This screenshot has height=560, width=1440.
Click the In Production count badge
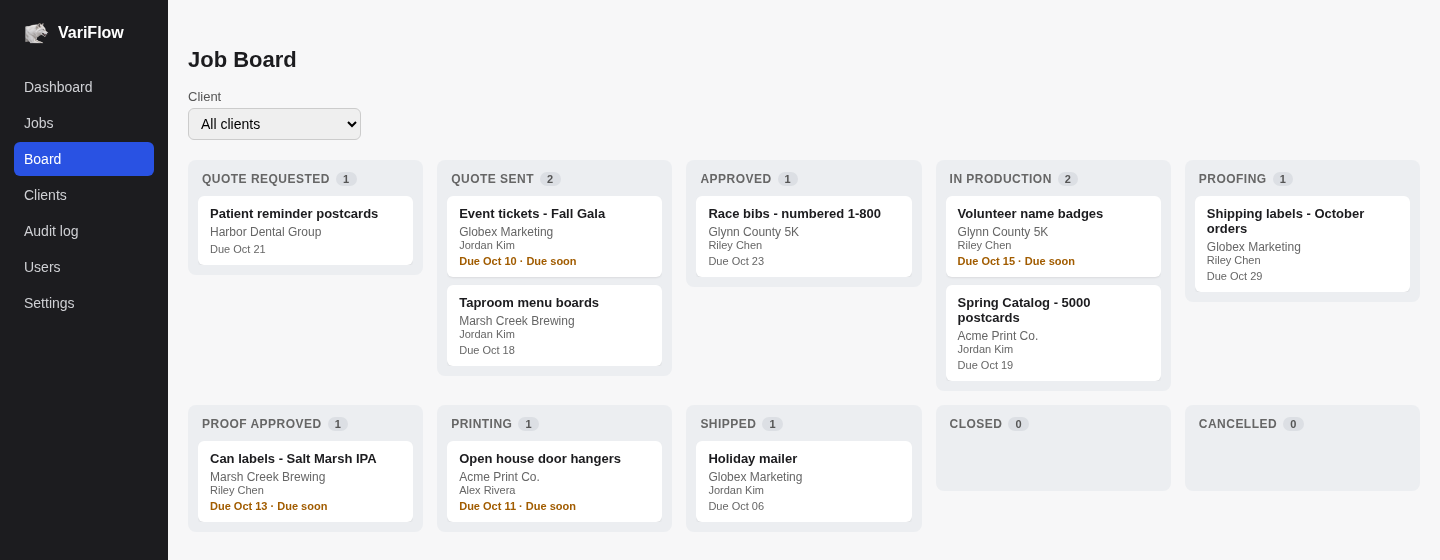pos(1068,179)
